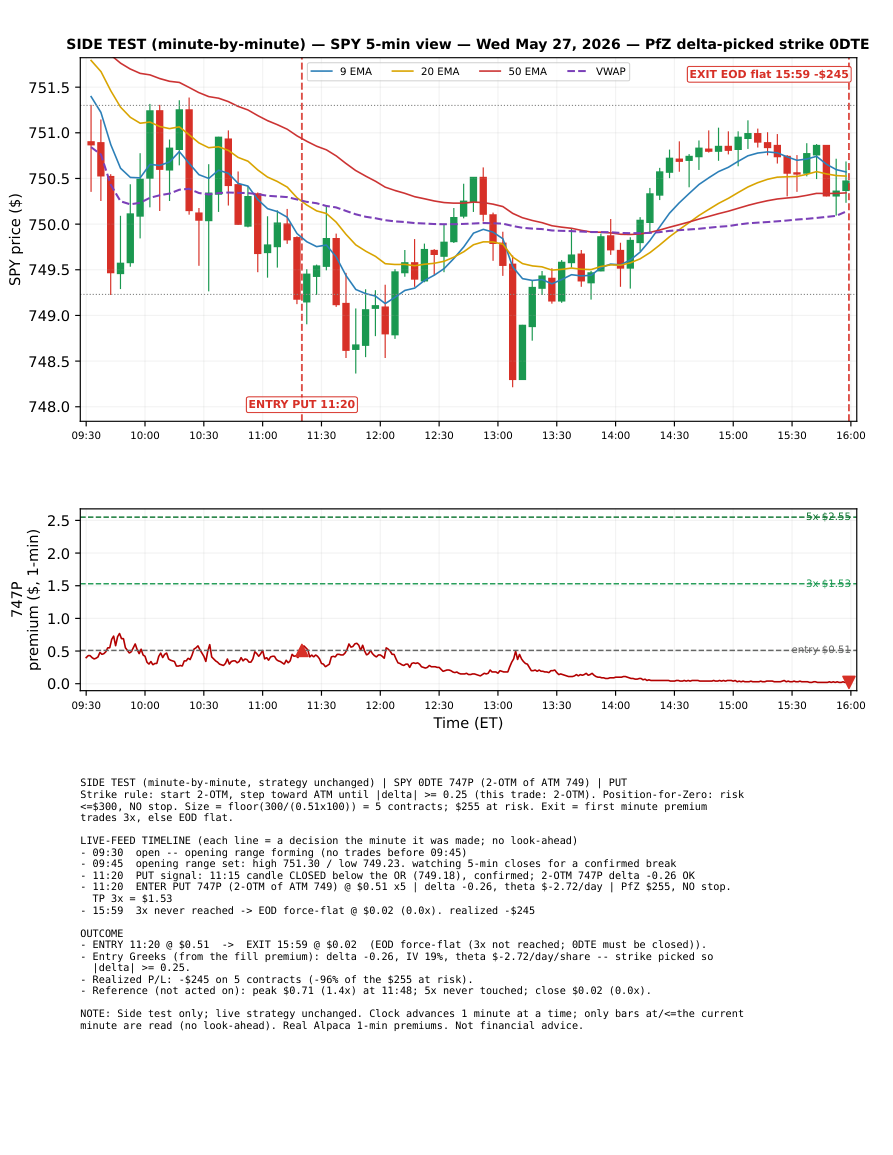Click the 09:45 opening range set line

(378, 864)
